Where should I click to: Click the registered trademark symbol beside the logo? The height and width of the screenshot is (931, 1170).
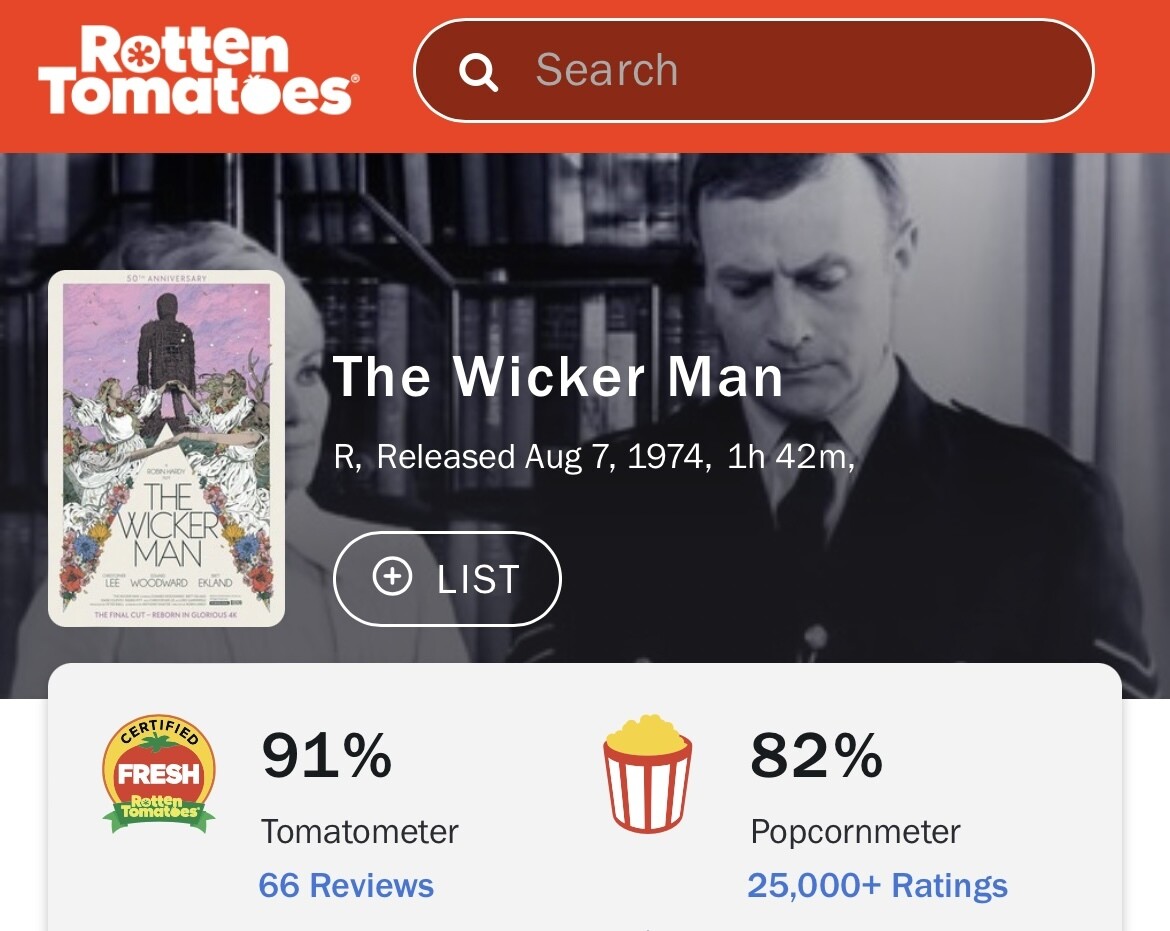click(355, 77)
